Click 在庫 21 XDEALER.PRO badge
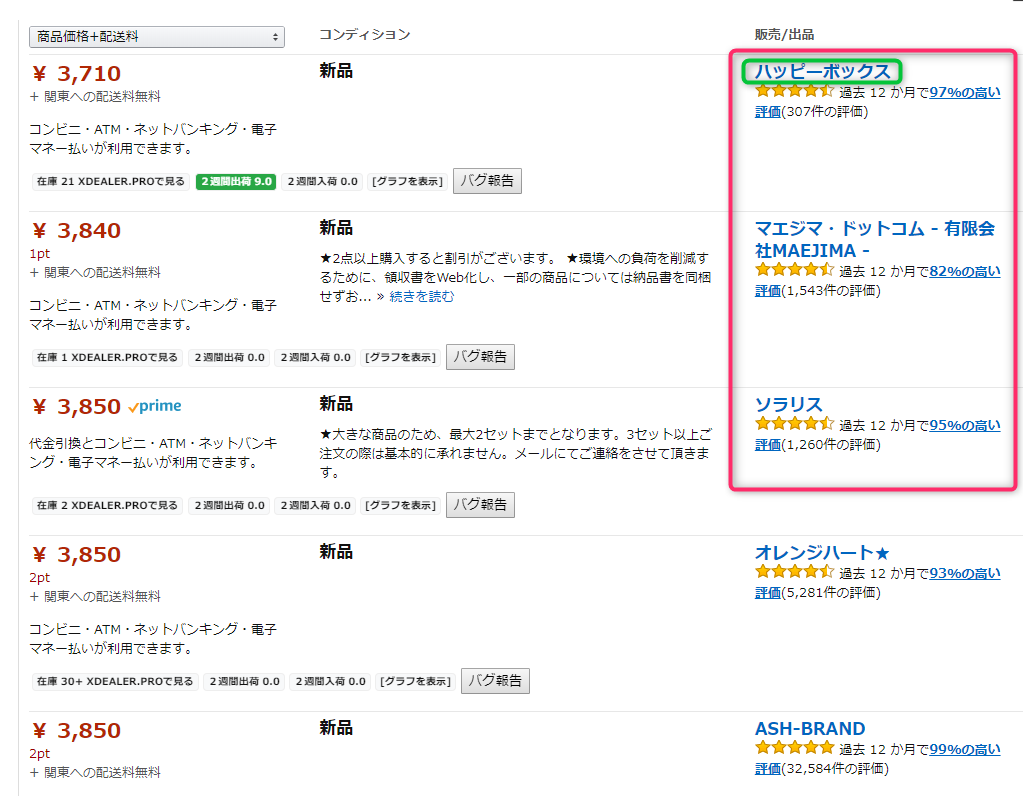The image size is (1023, 796). click(x=110, y=182)
